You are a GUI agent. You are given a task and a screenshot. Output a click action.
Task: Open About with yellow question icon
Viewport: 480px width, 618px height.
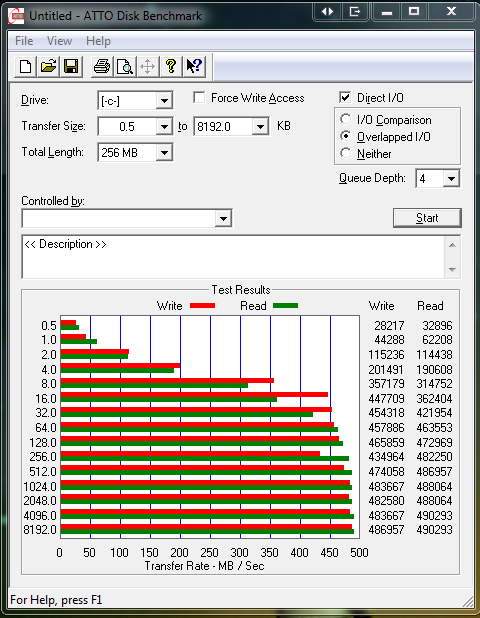click(x=171, y=66)
